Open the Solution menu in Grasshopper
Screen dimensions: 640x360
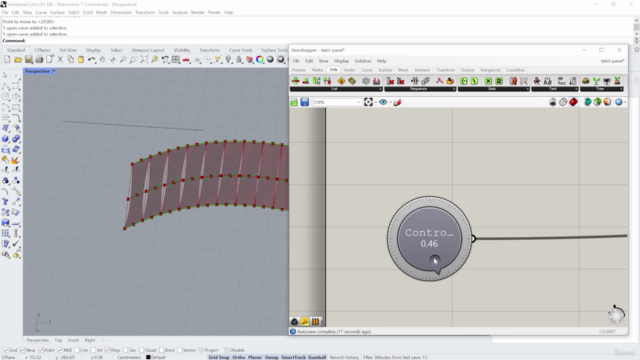(363, 61)
